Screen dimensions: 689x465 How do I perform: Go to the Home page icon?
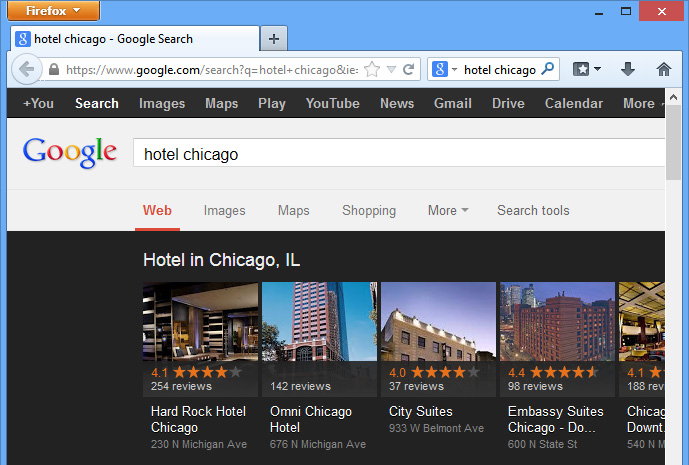[x=664, y=69]
